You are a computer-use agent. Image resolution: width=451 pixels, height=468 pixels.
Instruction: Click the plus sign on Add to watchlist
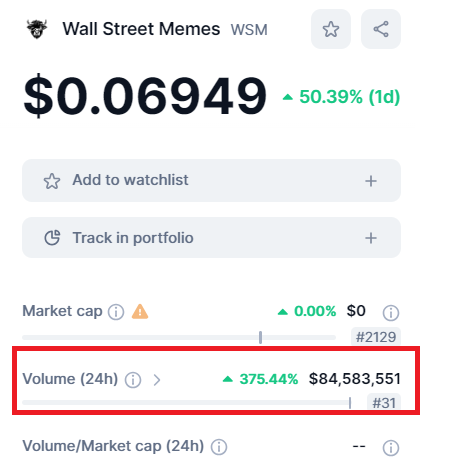371,181
